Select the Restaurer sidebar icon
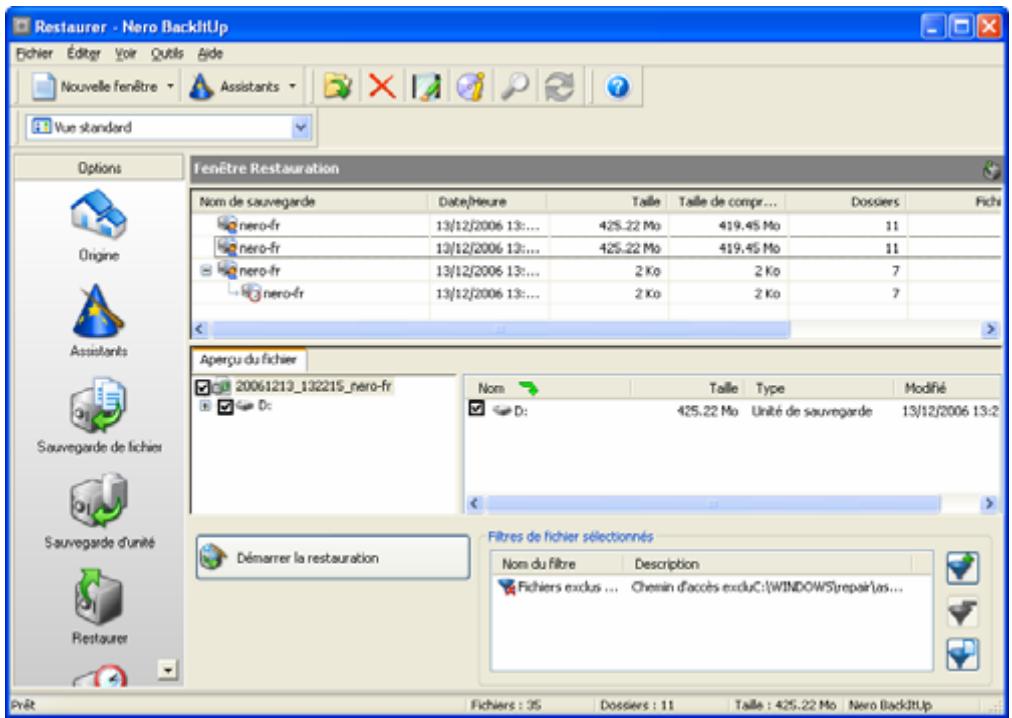Viewport: 1012px width, 718px height. (99, 607)
